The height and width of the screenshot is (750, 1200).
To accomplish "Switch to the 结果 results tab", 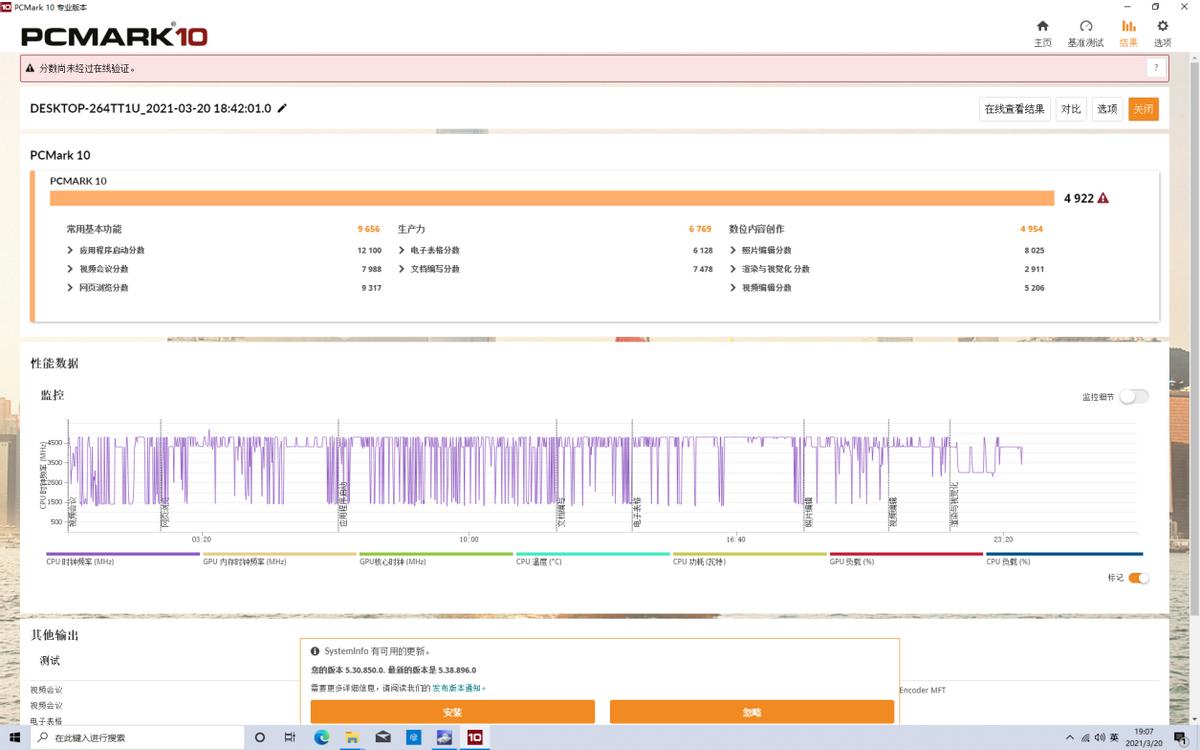I will [x=1128, y=33].
